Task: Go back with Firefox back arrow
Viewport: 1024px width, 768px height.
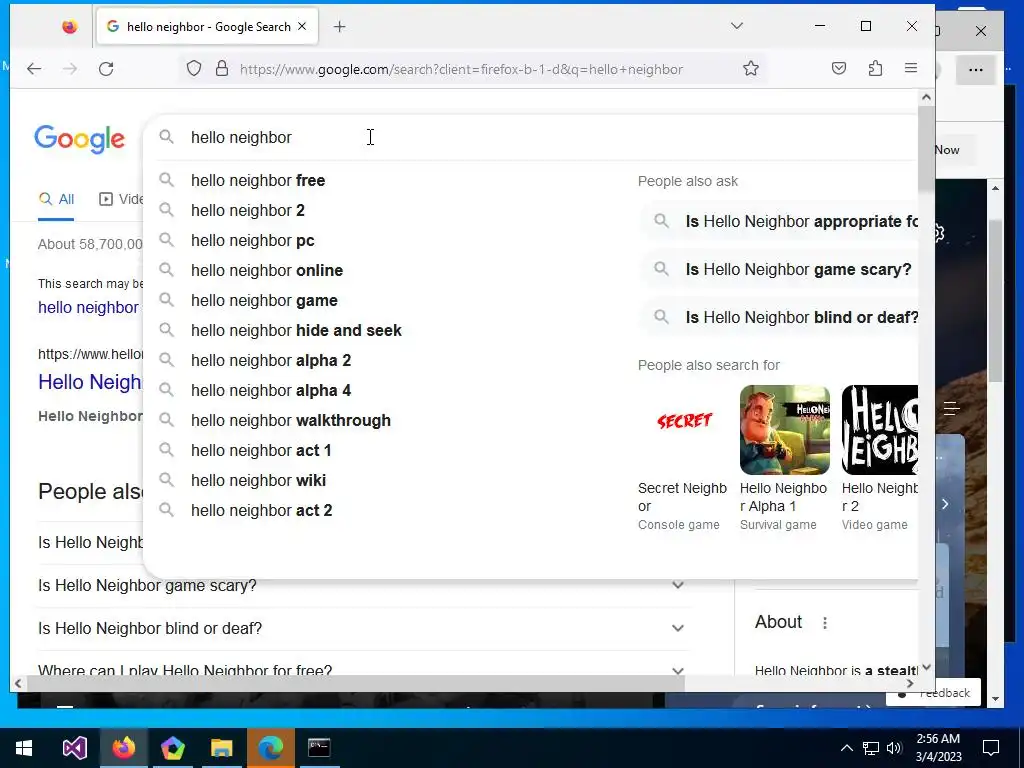Action: [x=34, y=69]
